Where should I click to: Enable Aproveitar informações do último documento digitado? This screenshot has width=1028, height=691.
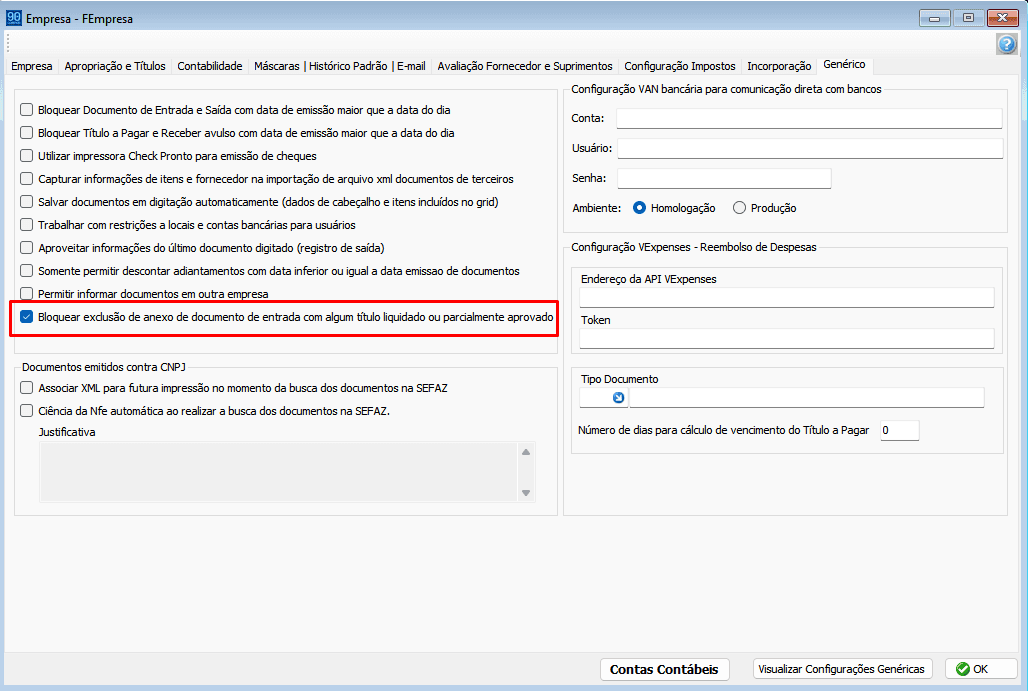(x=26, y=247)
